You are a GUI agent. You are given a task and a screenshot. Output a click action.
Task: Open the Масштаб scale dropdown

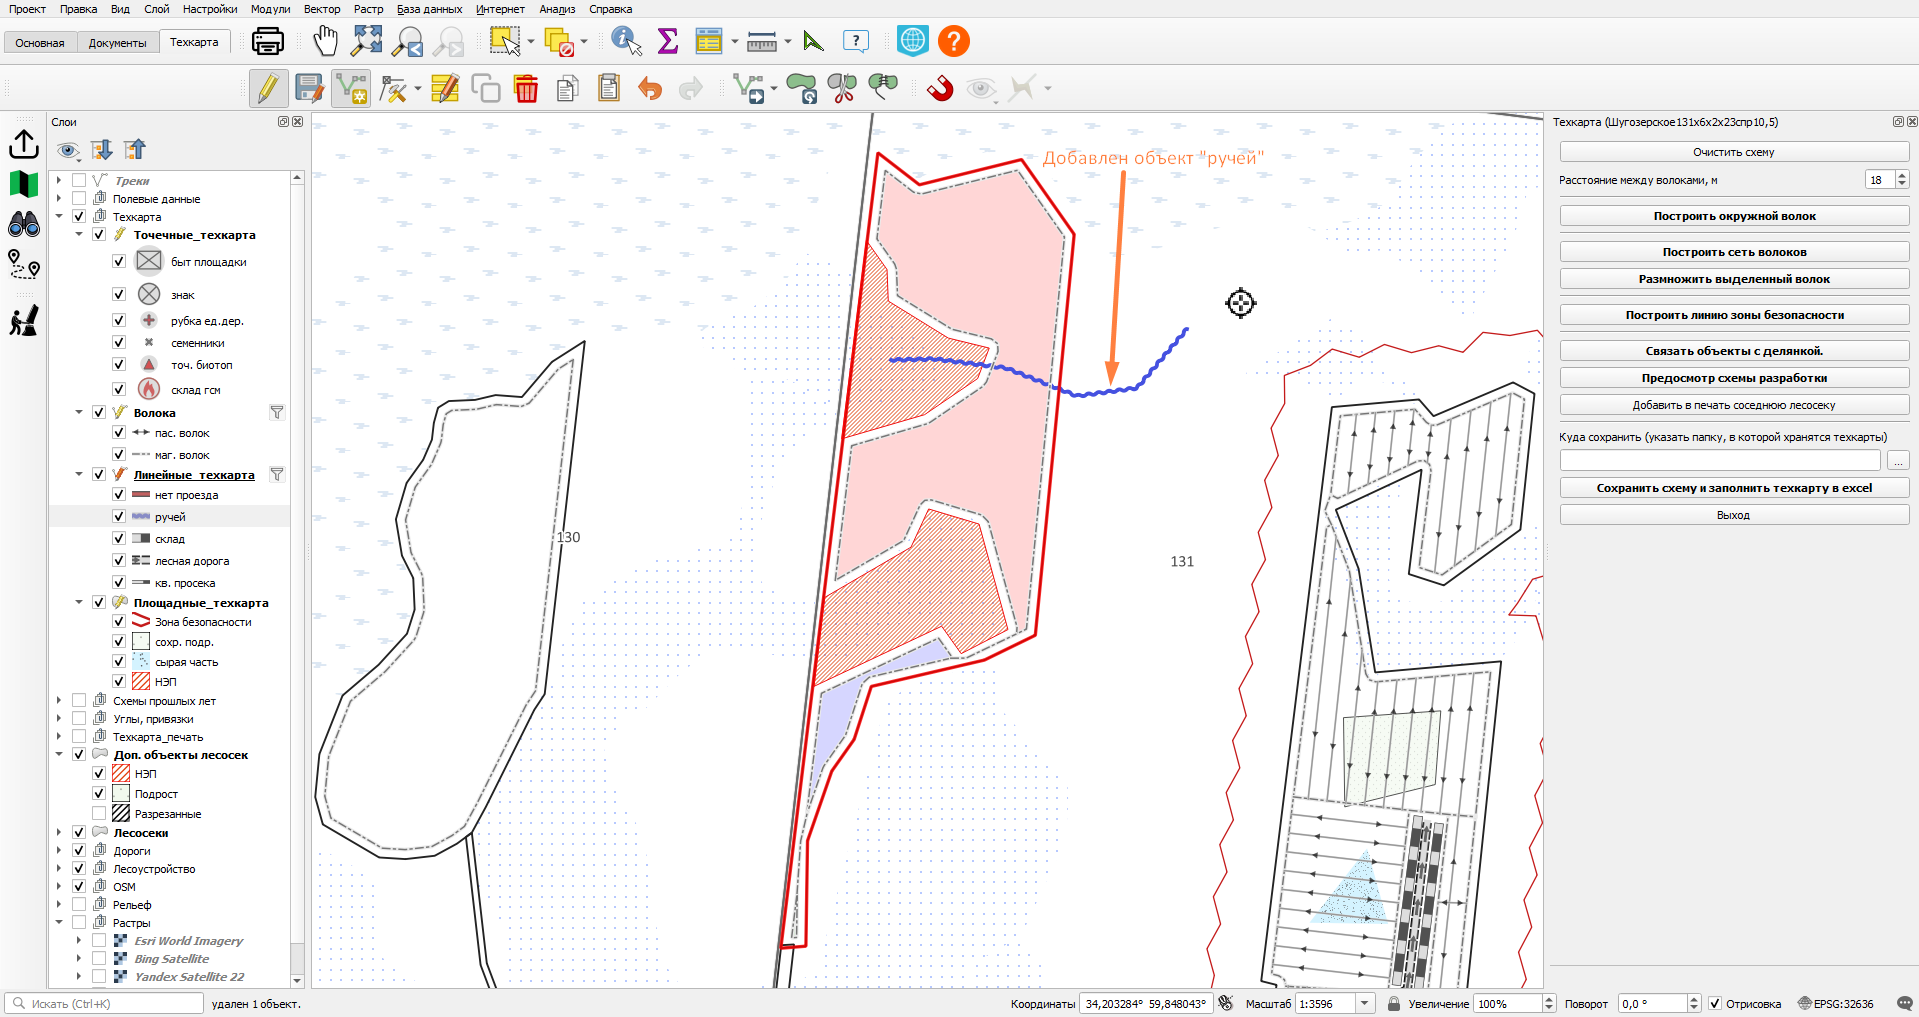1365,1004
